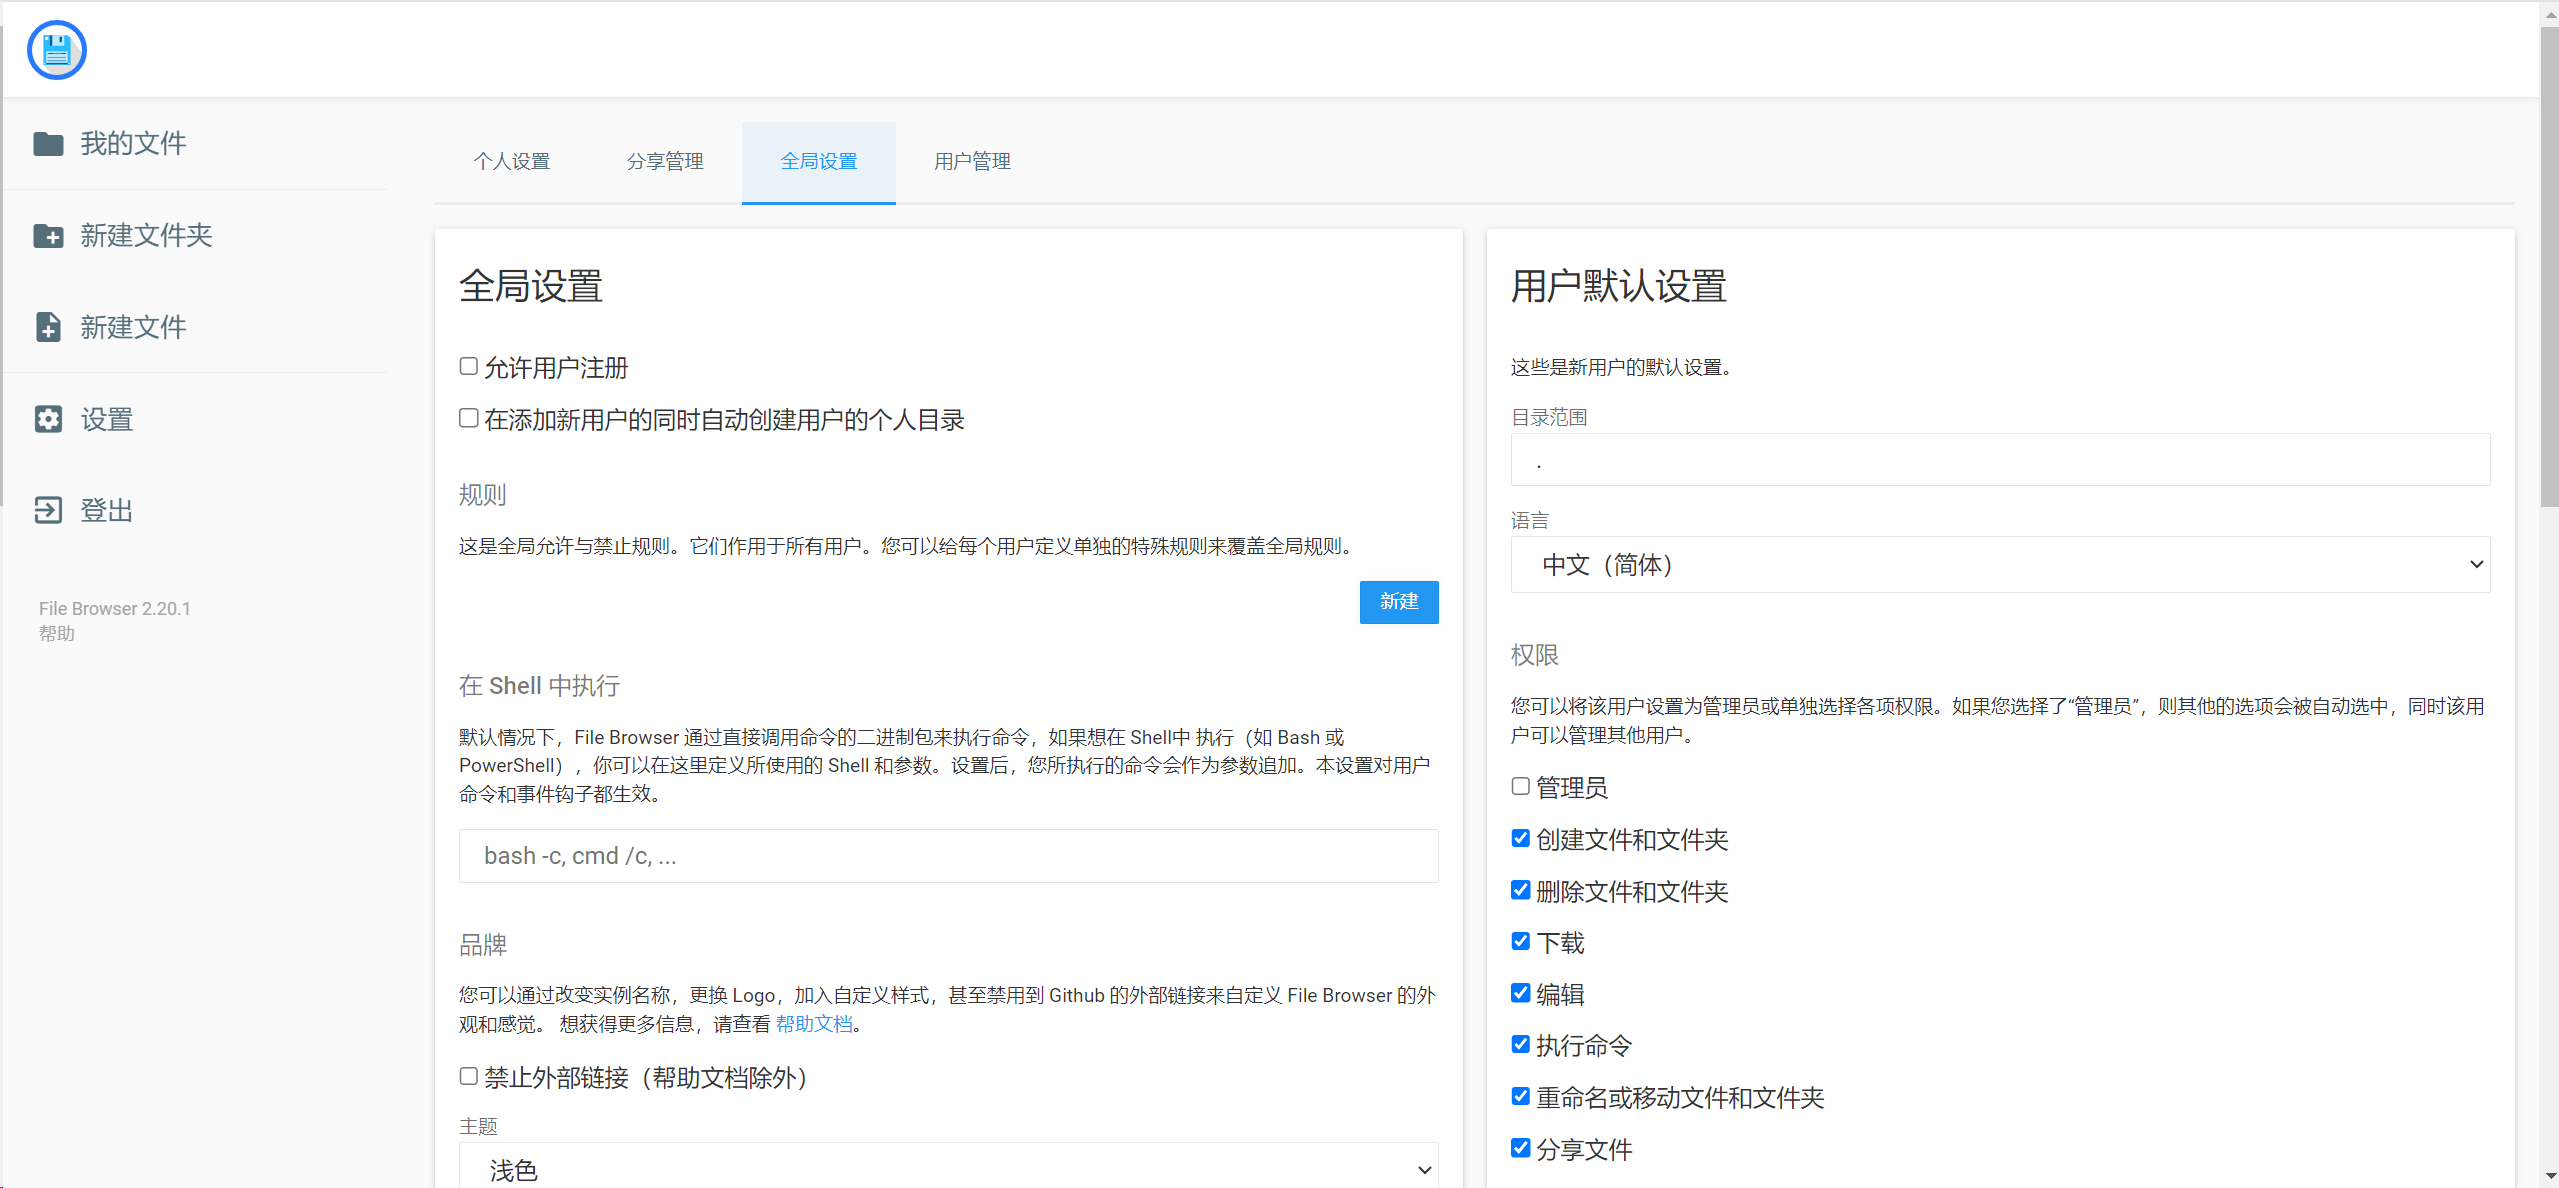Viewport: 2559px width, 1188px height.
Task: Enable the 管理员 permission checkbox
Action: click(x=1520, y=787)
